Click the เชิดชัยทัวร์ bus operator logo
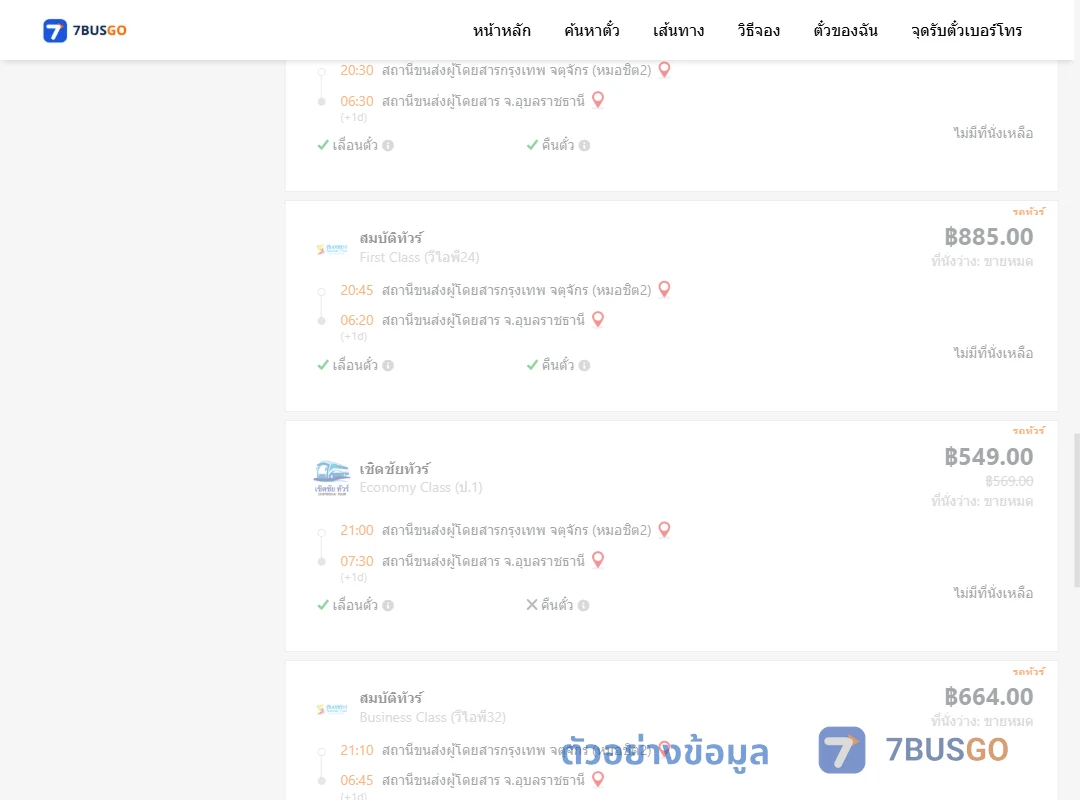 332,478
